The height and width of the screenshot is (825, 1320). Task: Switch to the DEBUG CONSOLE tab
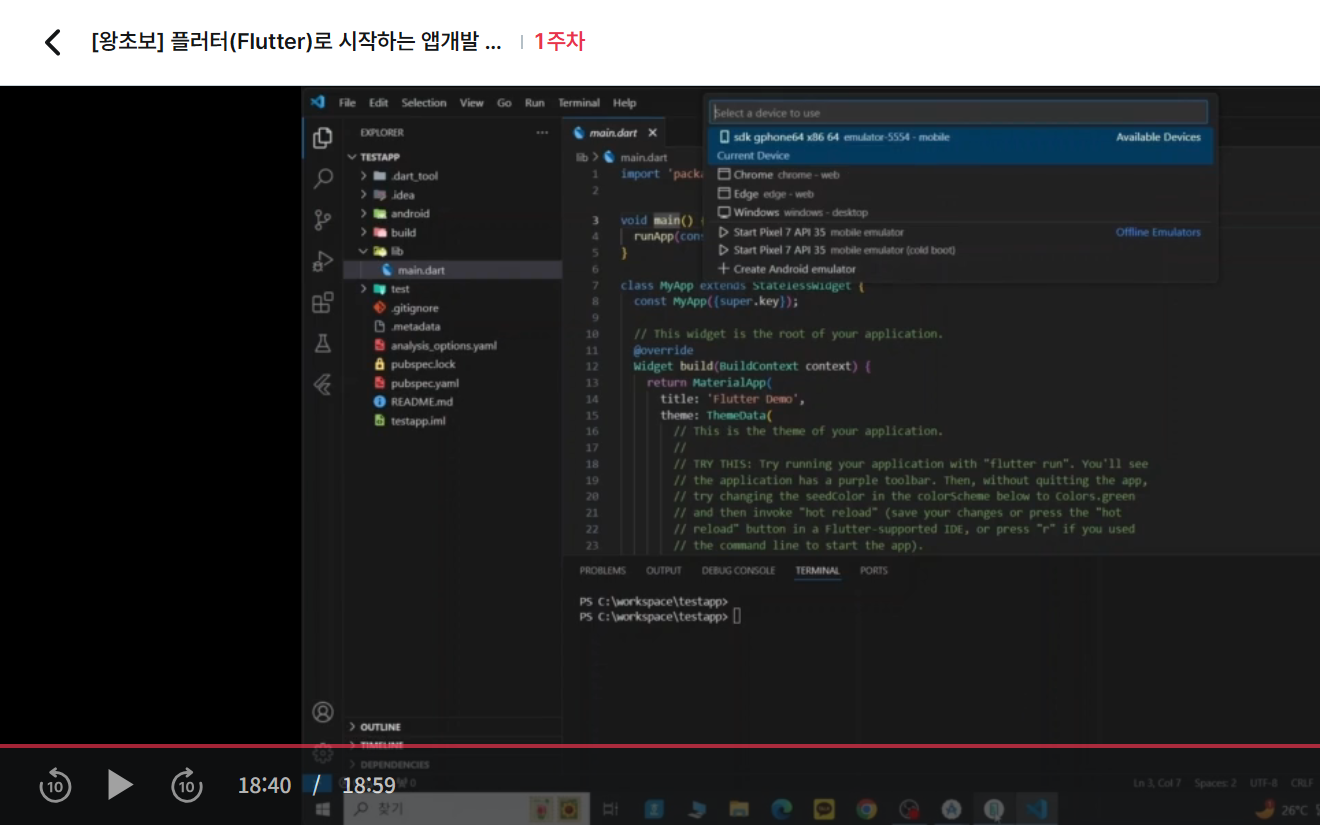click(x=738, y=571)
